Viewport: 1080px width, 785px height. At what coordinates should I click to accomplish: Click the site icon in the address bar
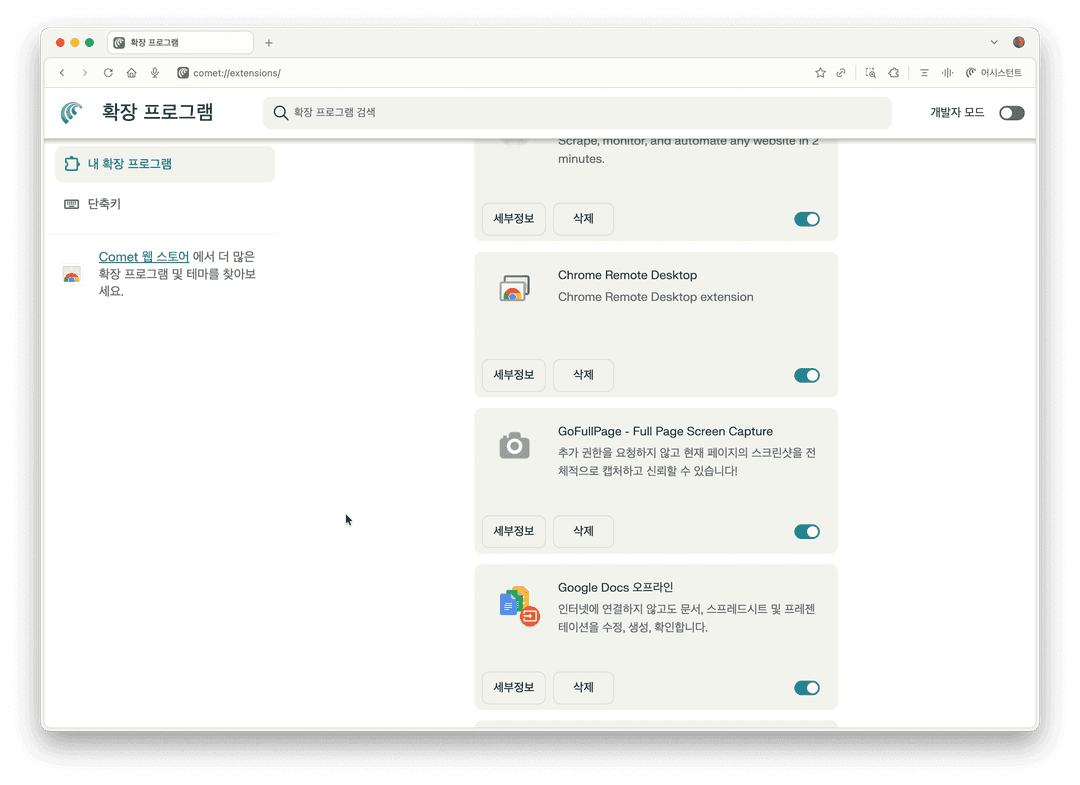[183, 73]
